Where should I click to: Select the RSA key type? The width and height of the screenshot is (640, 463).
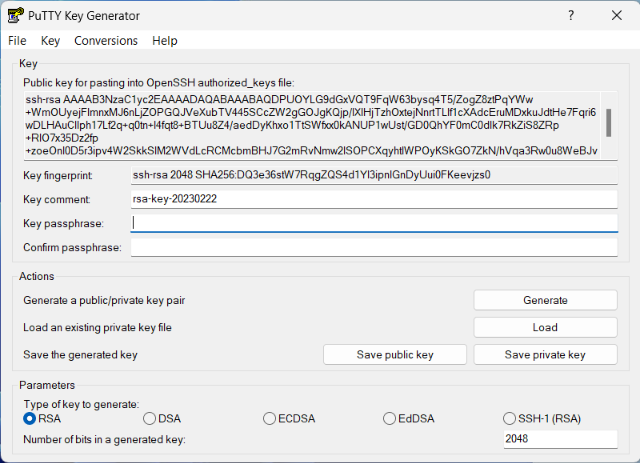click(x=30, y=418)
